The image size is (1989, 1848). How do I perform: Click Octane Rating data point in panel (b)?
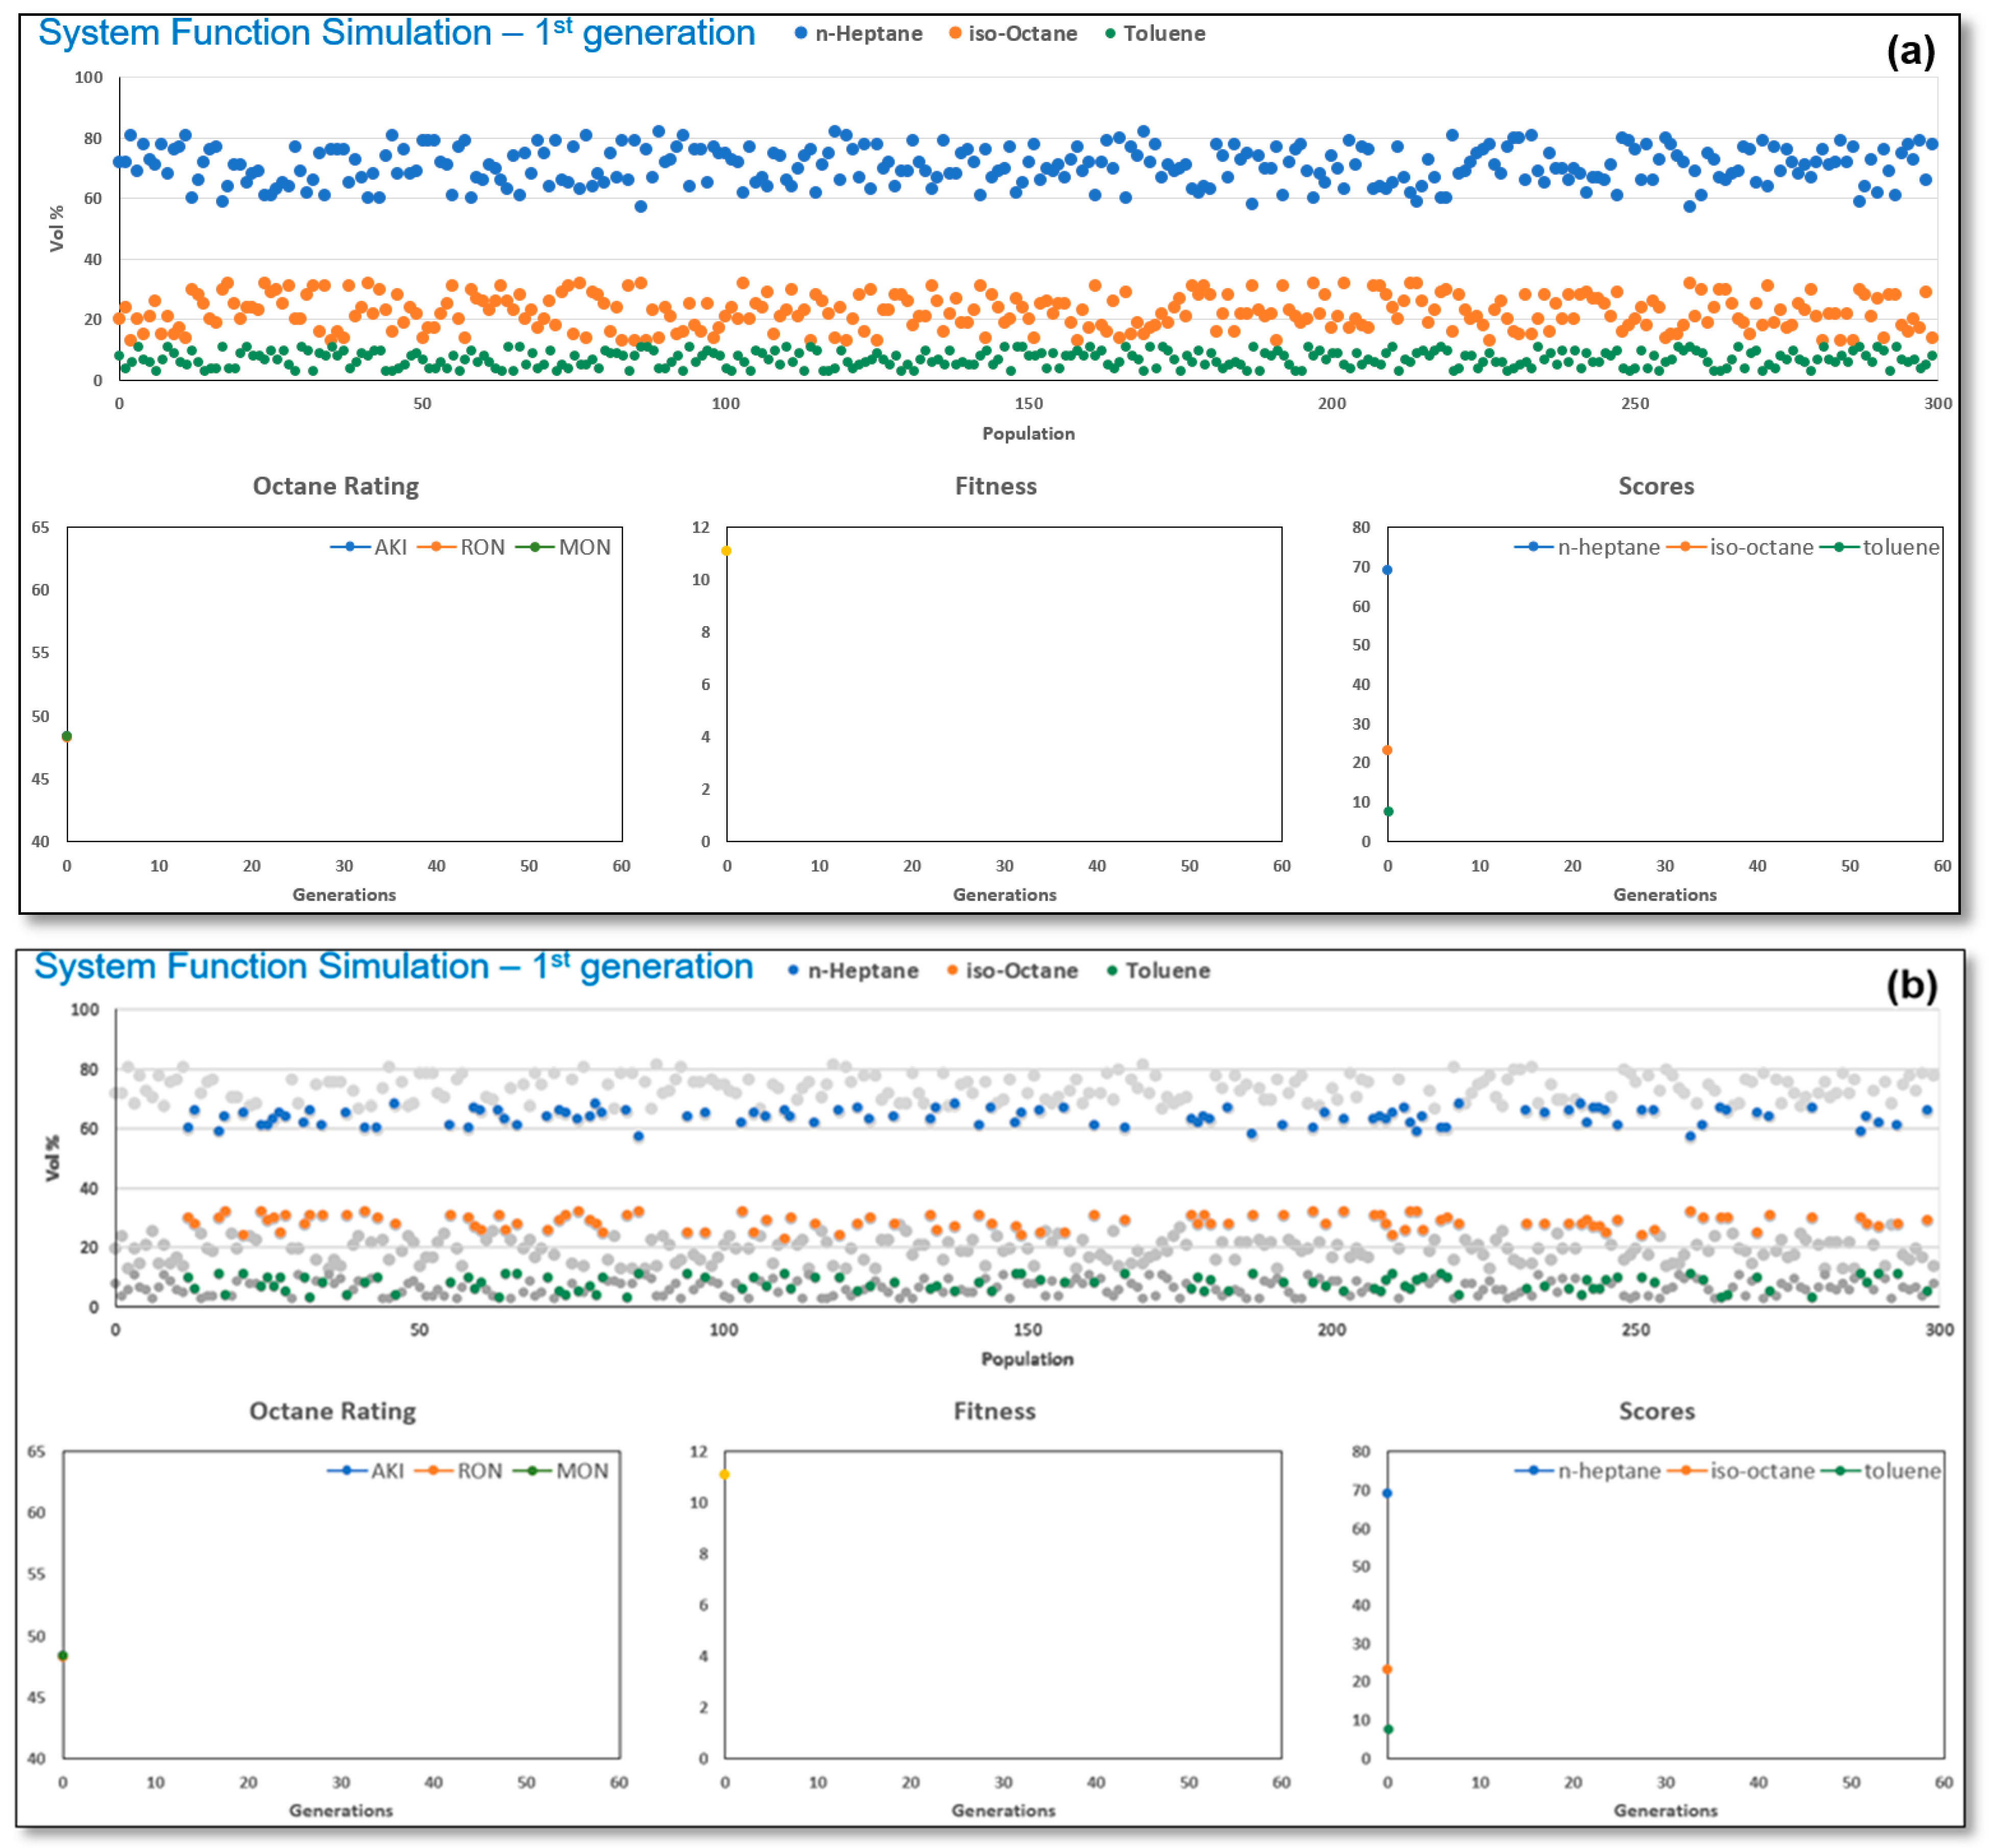[63, 1656]
